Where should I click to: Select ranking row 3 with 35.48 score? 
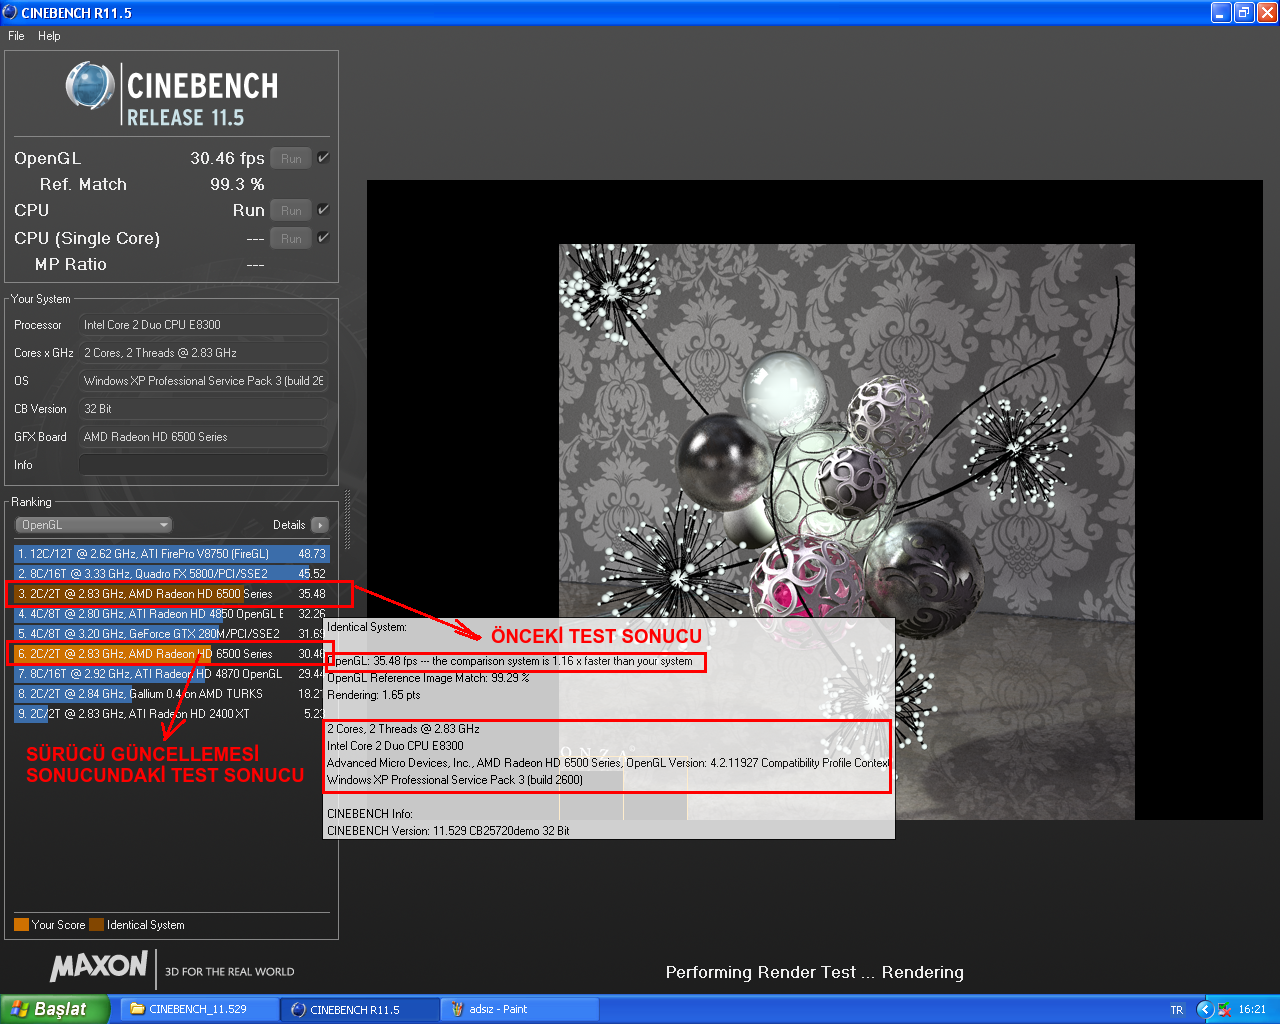pos(171,594)
